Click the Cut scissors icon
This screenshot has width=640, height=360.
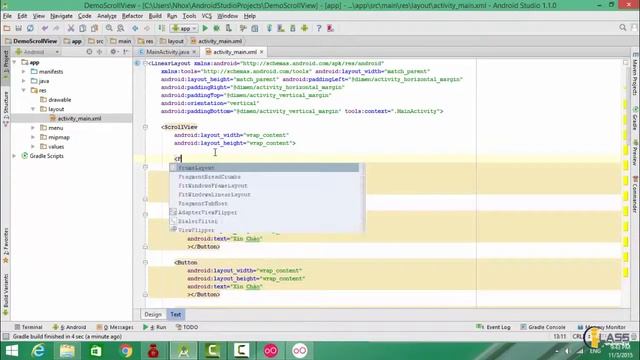[x=71, y=28]
